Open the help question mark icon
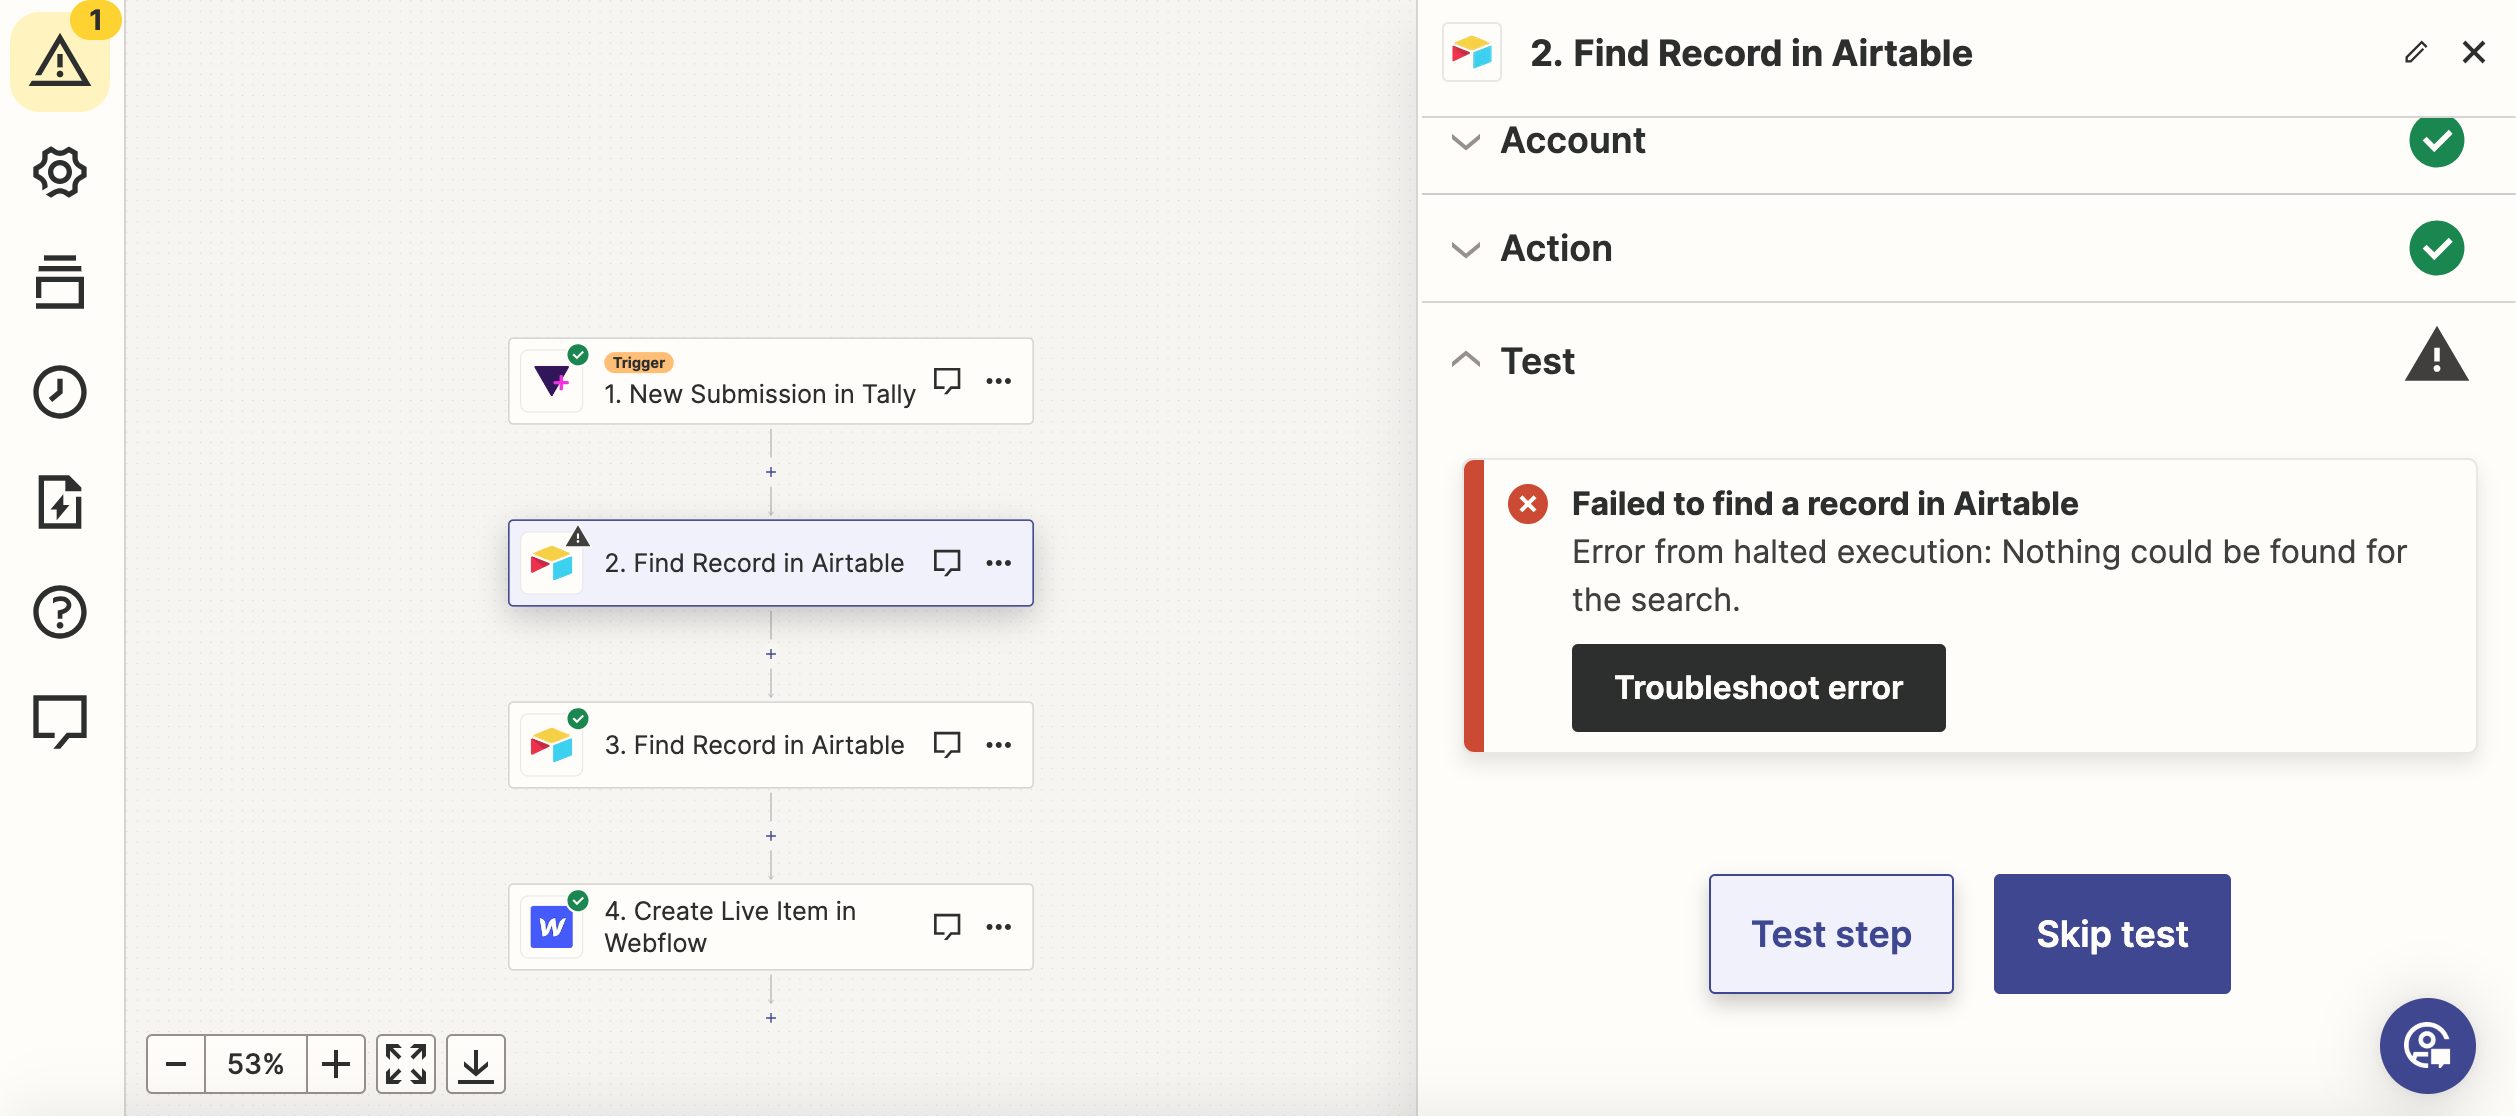Screen dimensions: 2516x1116 60,612
